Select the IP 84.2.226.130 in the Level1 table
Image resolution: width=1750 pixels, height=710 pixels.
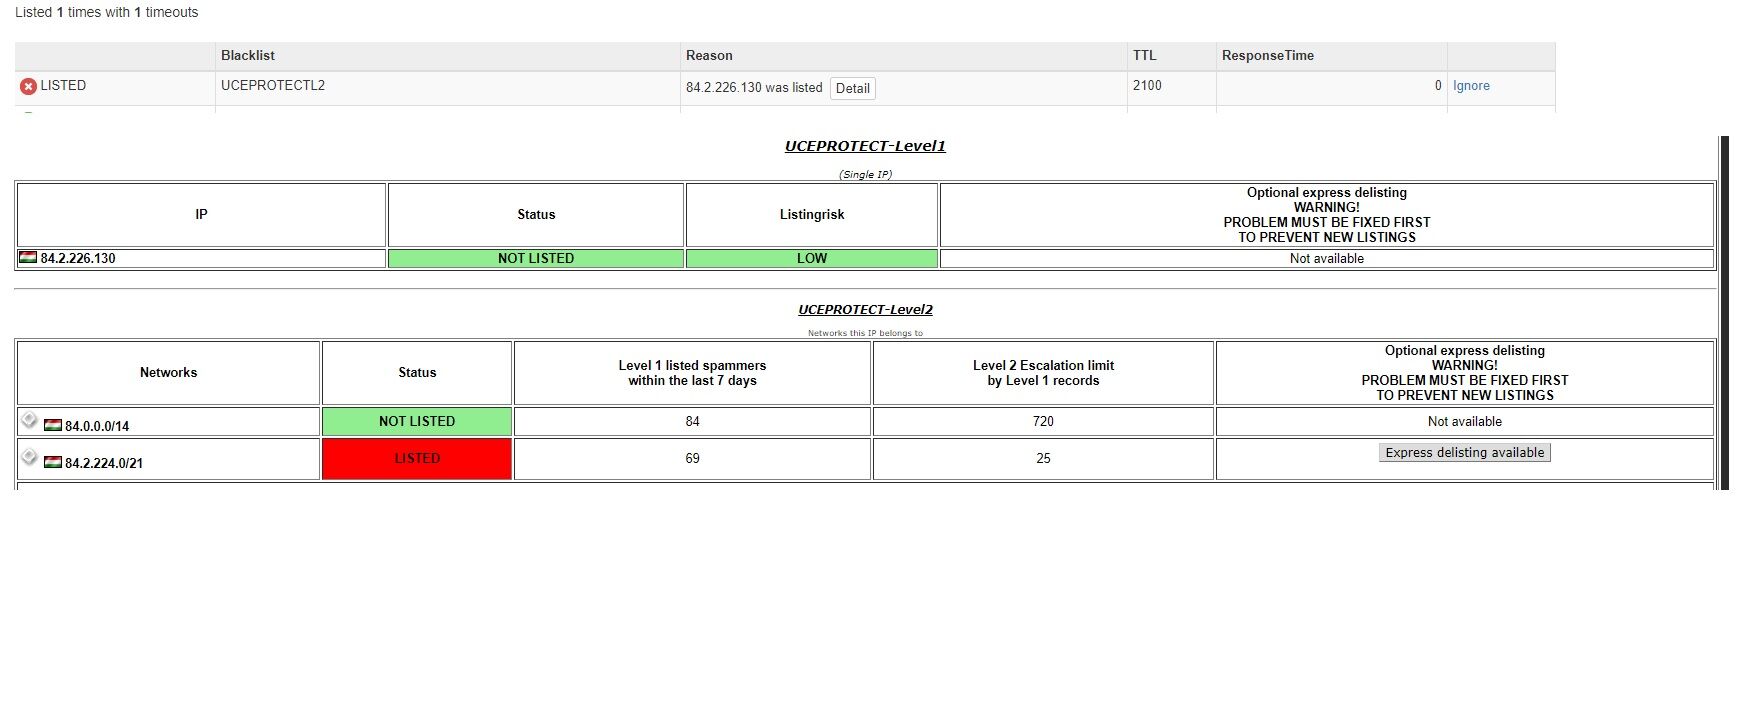78,258
